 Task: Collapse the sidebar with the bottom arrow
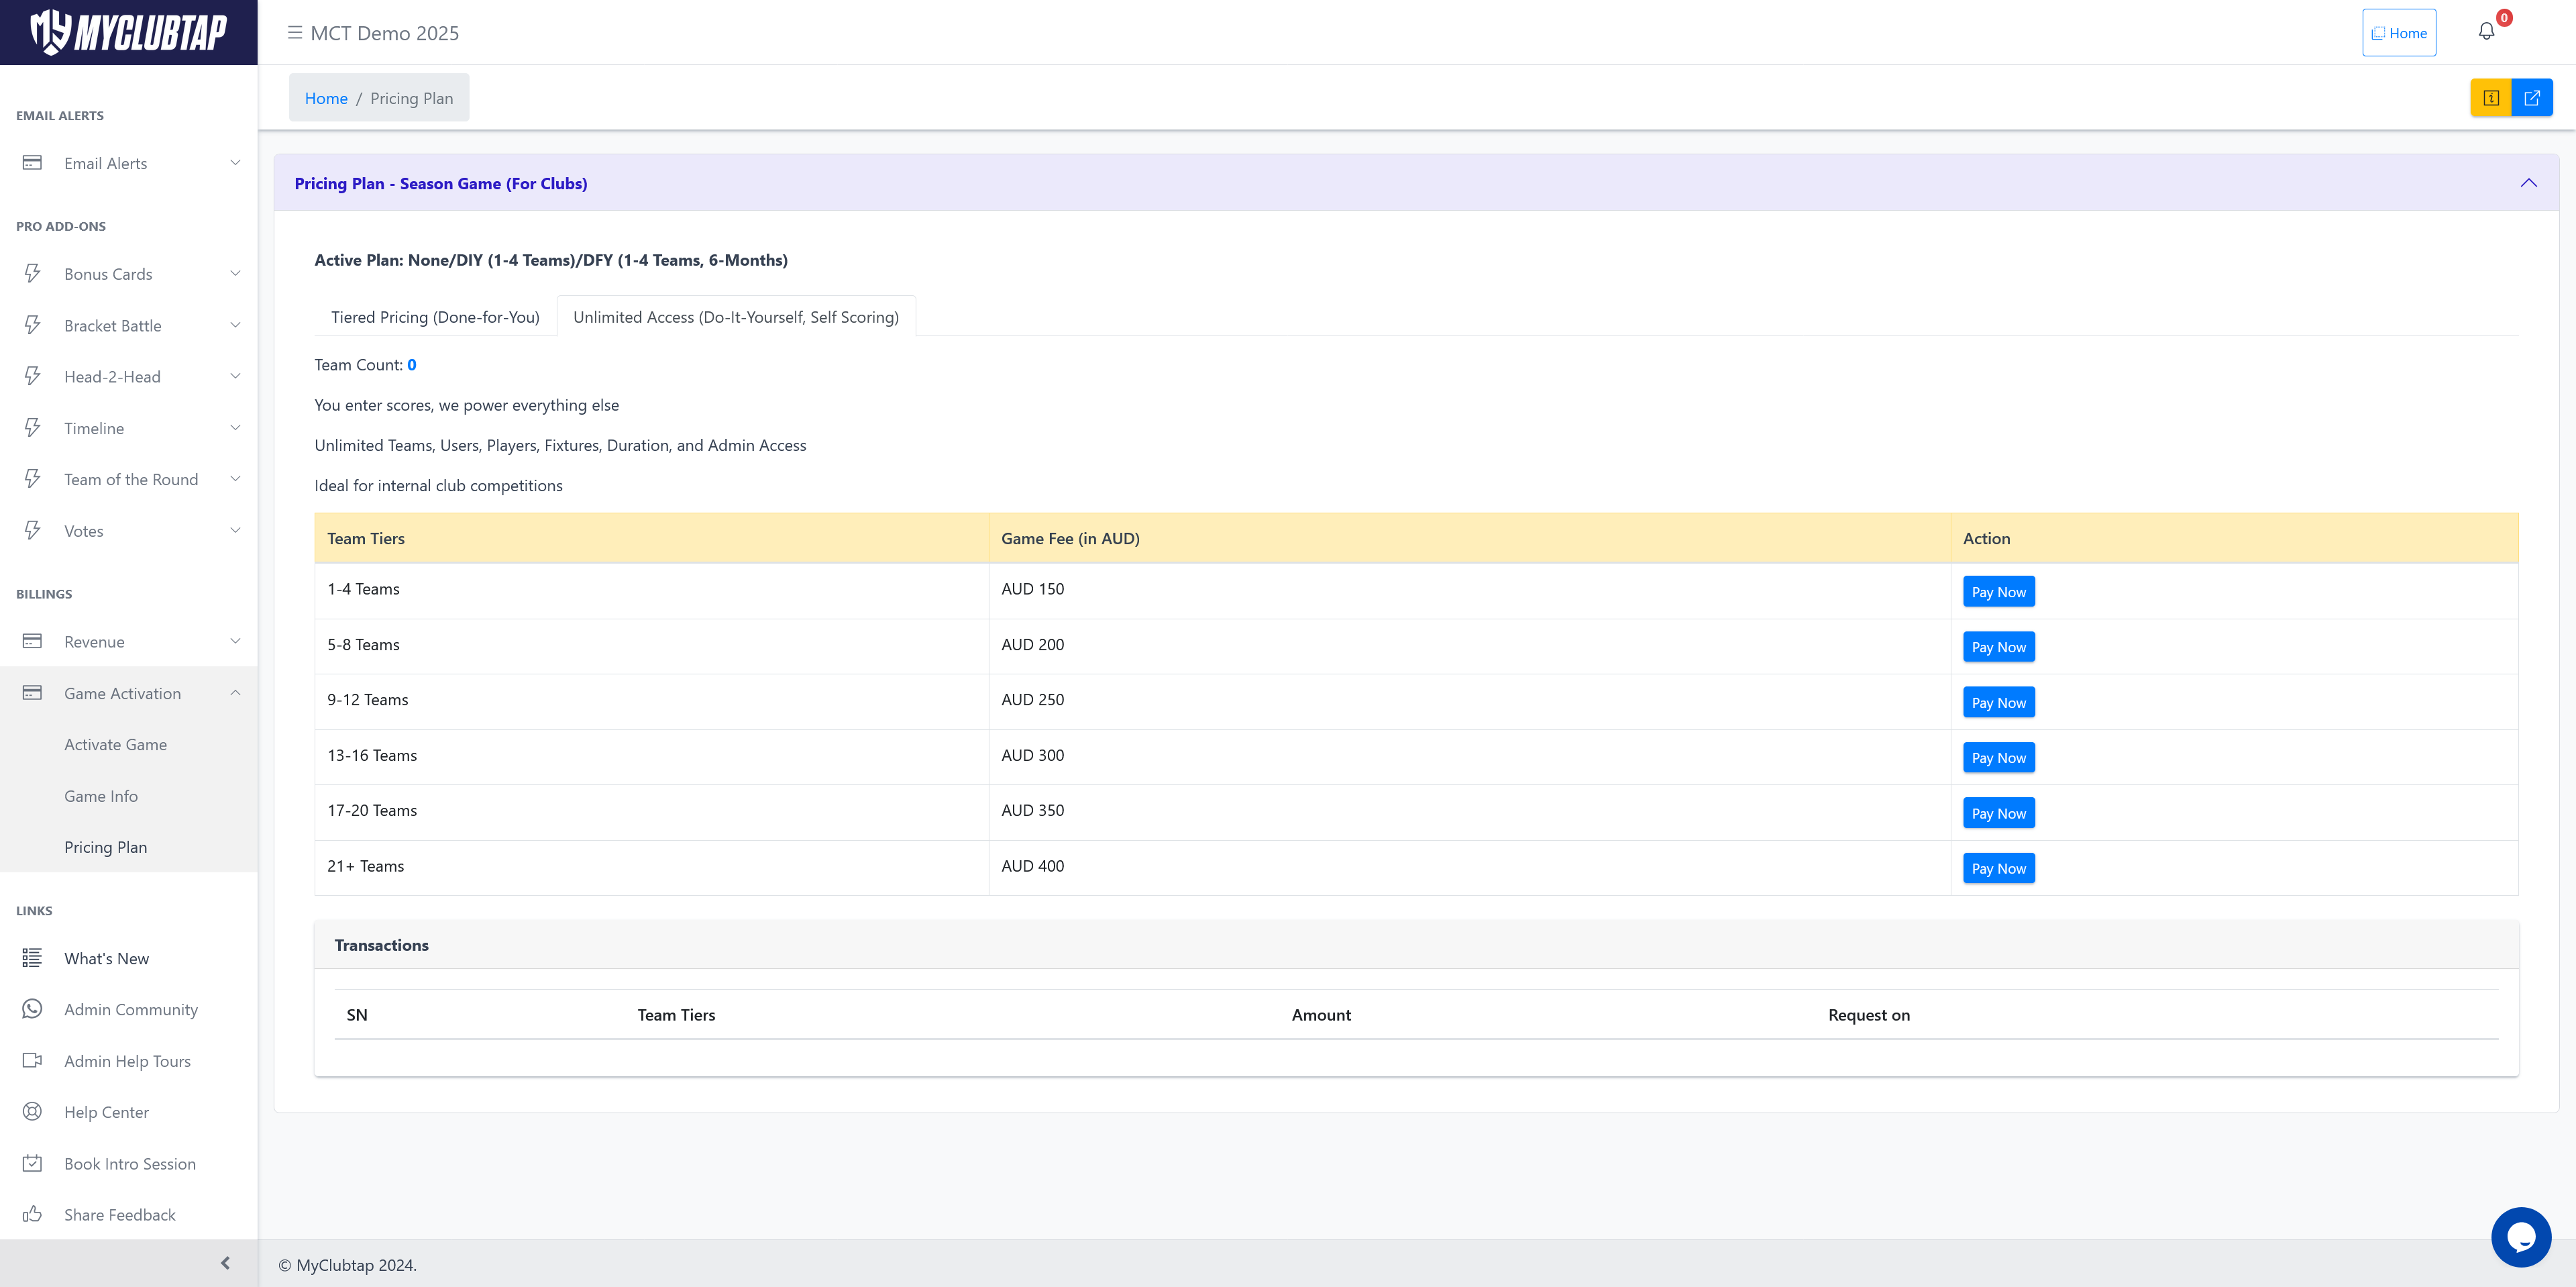click(x=225, y=1263)
